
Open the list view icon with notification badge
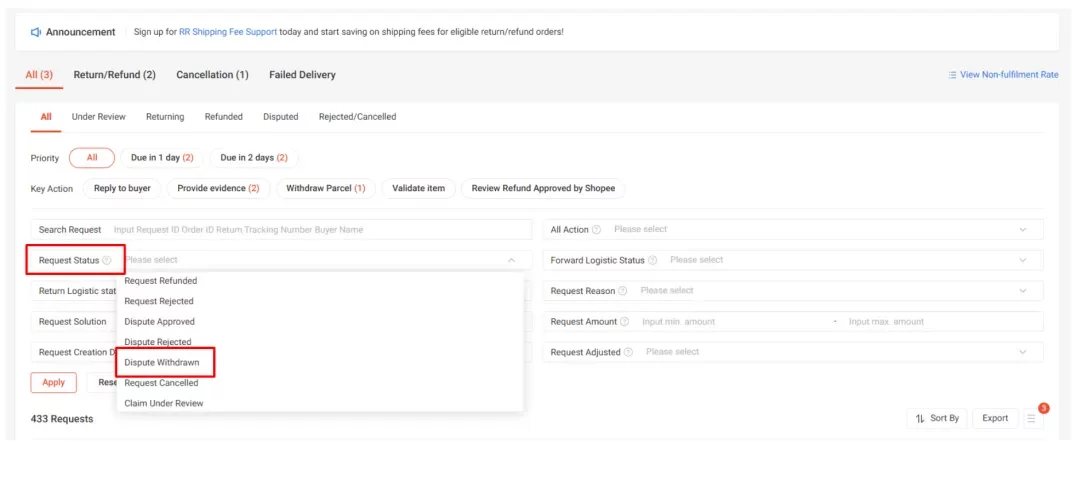[1031, 418]
